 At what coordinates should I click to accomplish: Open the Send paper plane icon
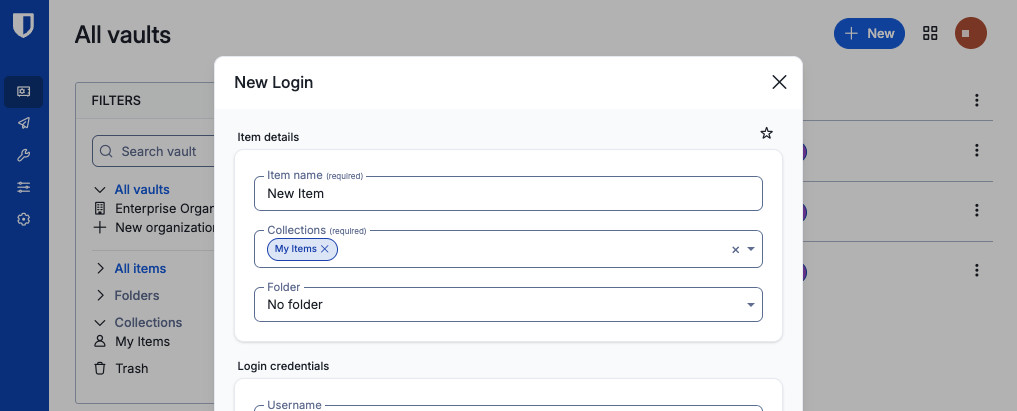[x=24, y=123]
